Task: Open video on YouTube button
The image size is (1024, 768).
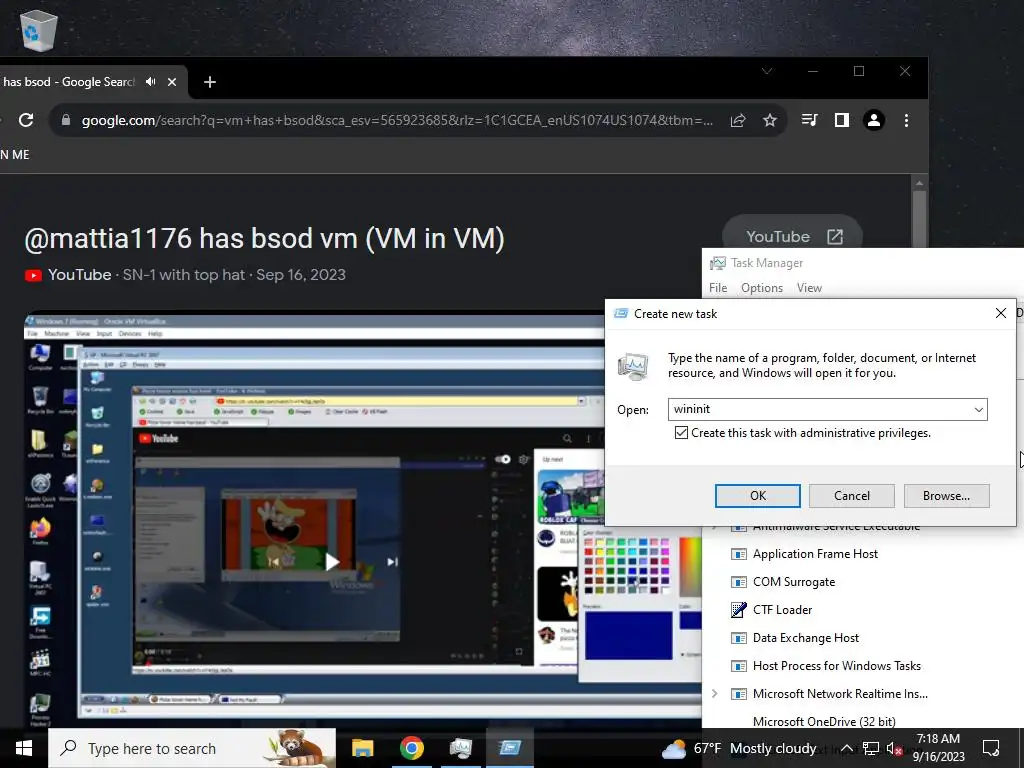Action: click(793, 236)
